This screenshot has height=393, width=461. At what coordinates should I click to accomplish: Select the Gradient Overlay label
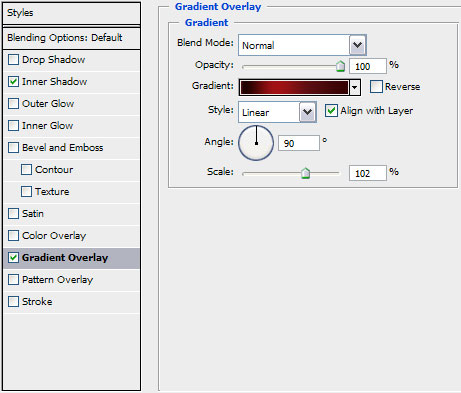65,258
